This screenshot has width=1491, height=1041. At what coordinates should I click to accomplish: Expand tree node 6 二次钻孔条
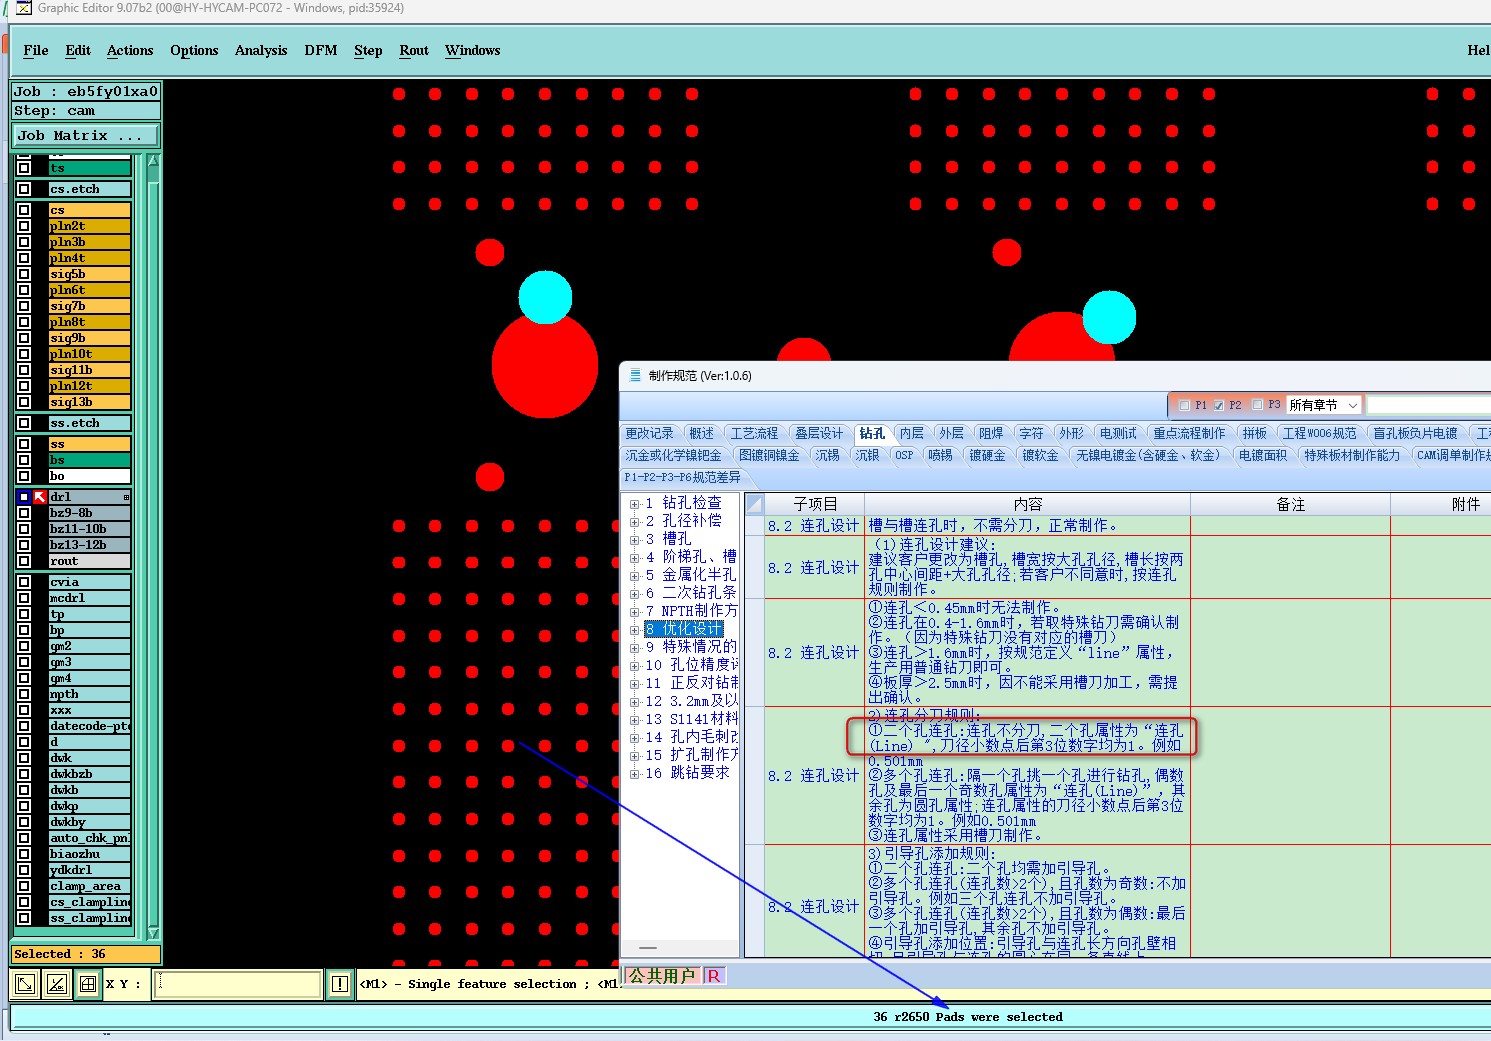[x=634, y=594]
